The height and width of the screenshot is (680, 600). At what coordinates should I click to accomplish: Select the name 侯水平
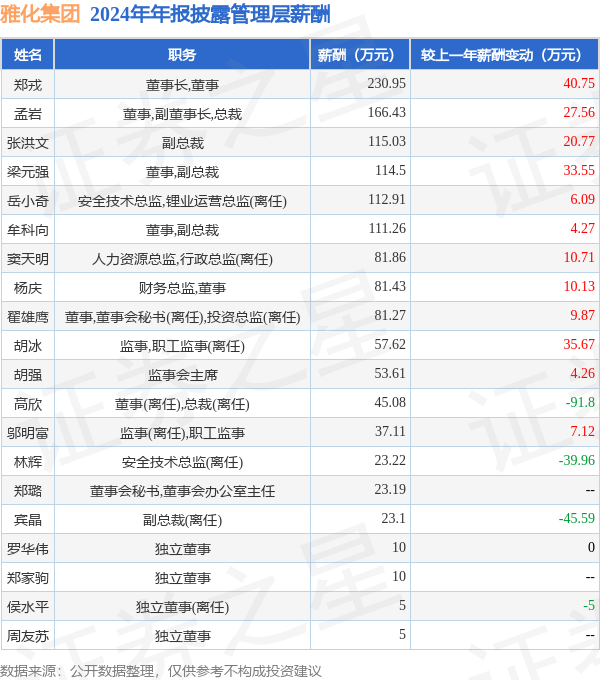[28, 607]
